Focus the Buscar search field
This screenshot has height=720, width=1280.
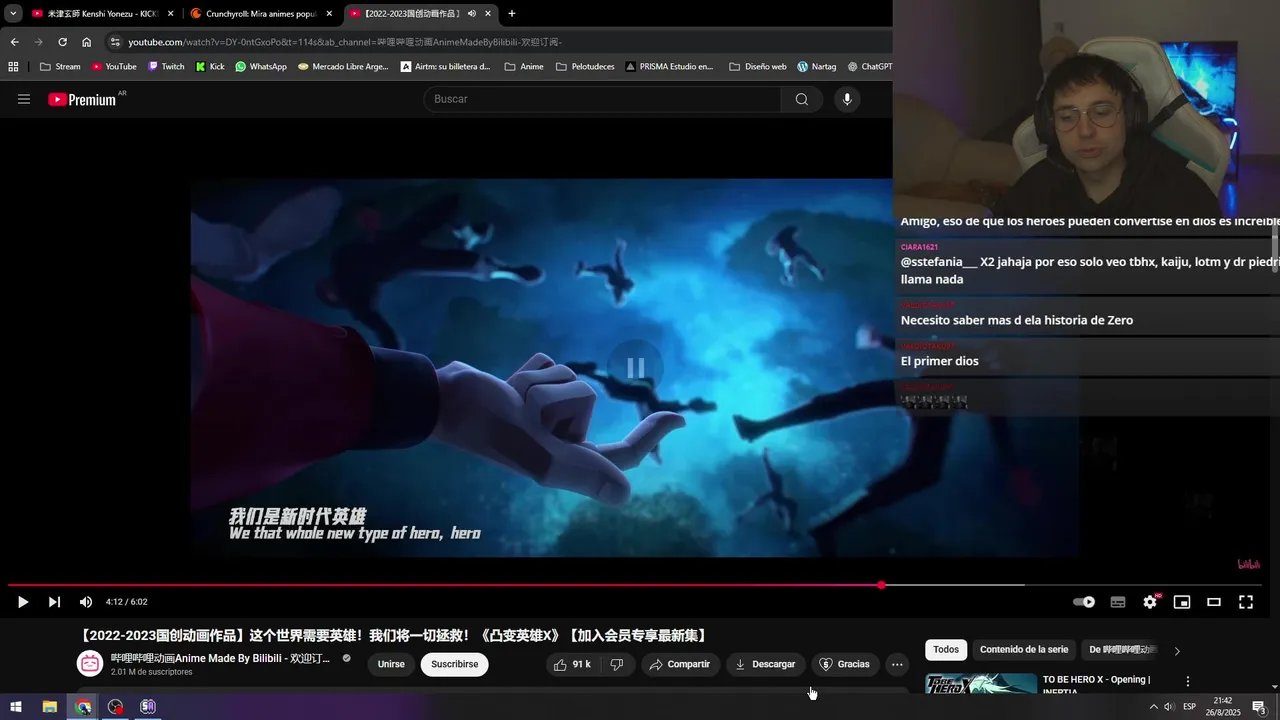coord(602,99)
